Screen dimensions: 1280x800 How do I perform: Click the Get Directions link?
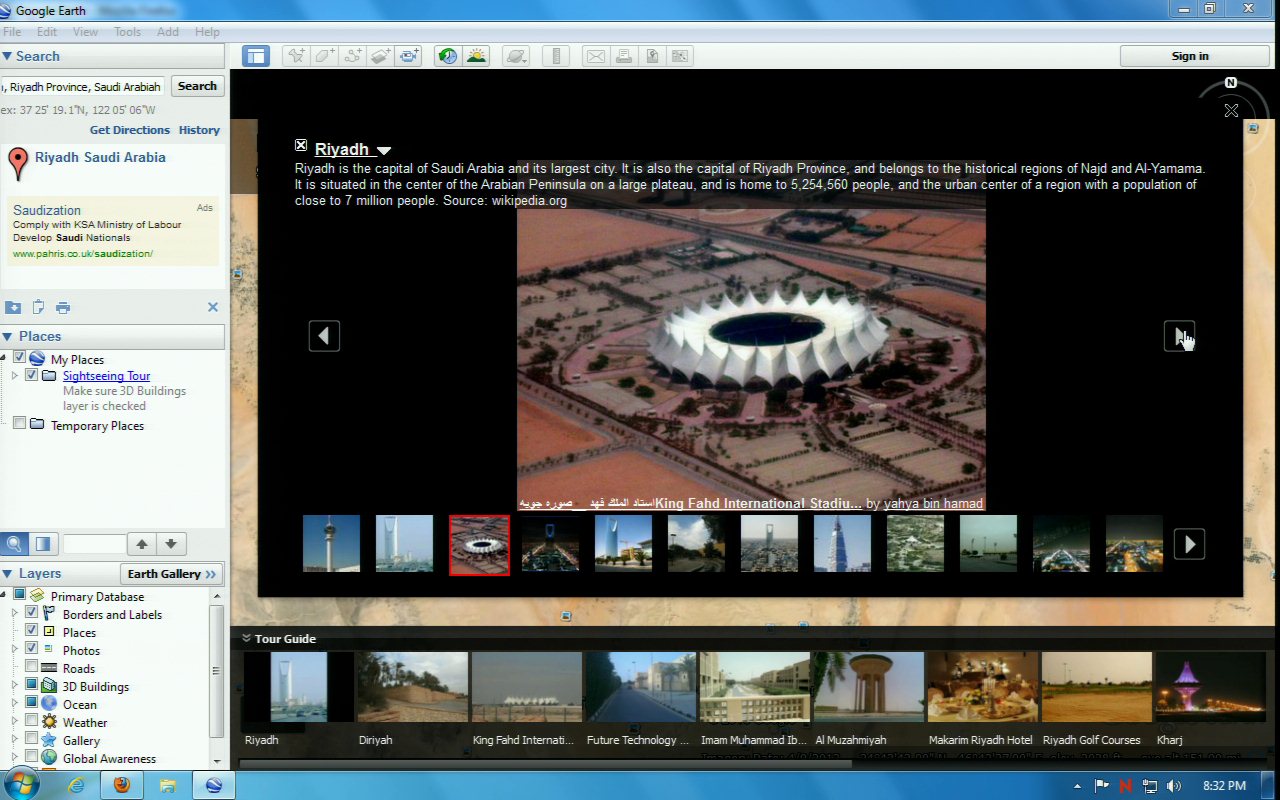coord(130,130)
